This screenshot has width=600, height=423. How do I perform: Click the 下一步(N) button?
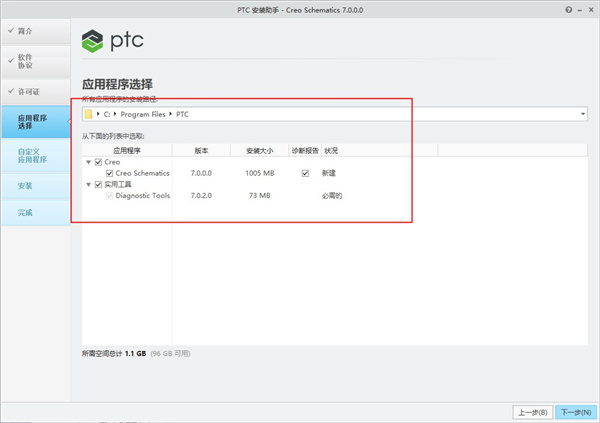click(574, 411)
